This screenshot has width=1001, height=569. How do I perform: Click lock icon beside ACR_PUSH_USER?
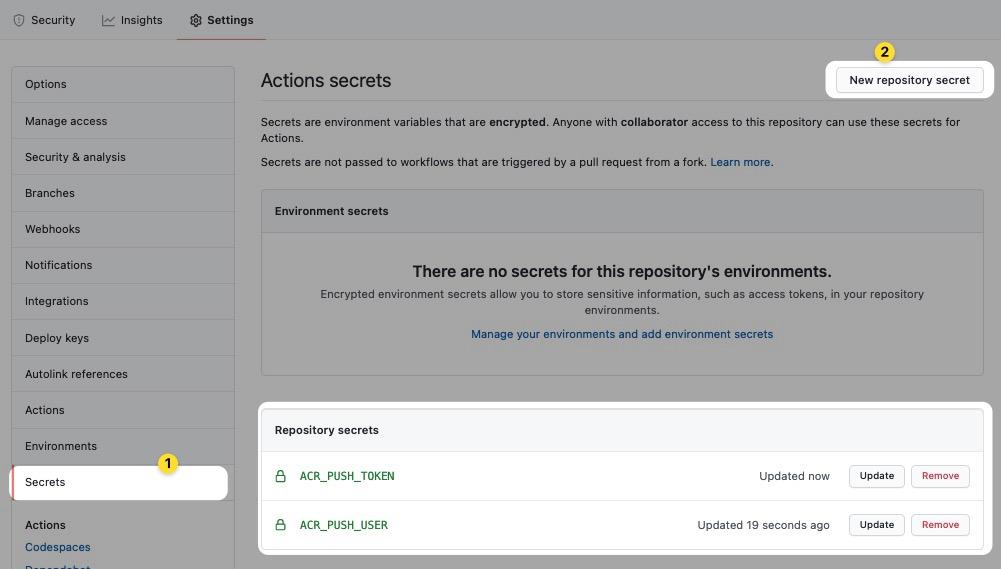tap(280, 525)
